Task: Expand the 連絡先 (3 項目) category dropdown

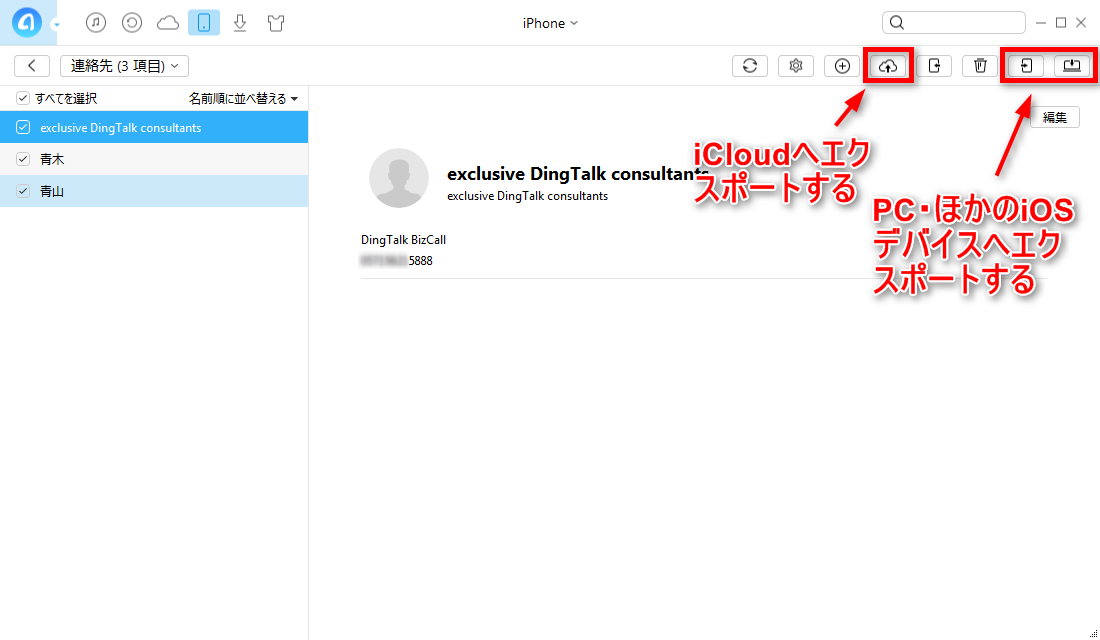Action: pyautogui.click(x=124, y=65)
